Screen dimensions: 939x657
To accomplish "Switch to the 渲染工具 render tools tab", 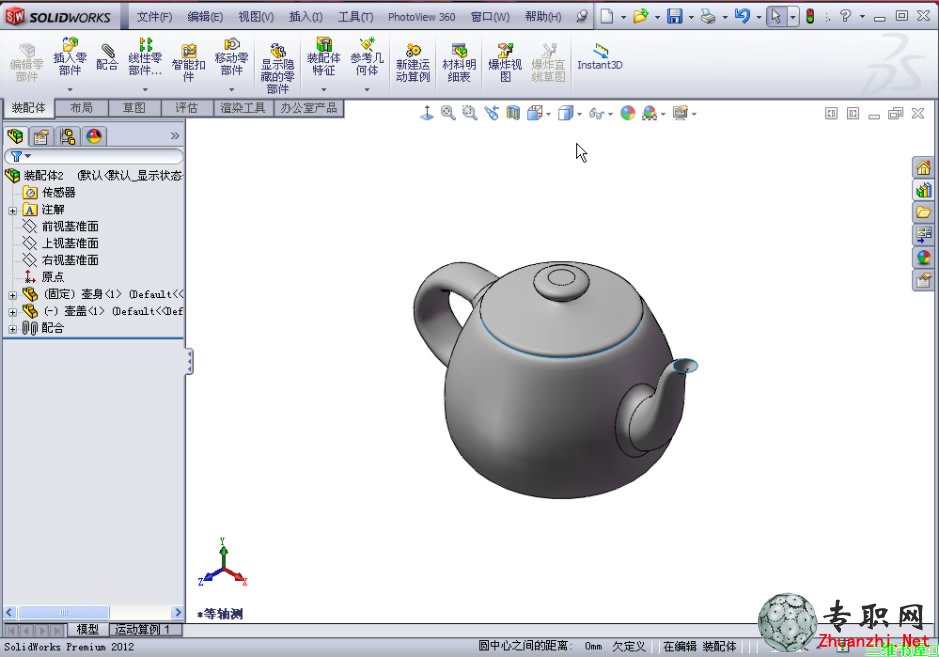I will pos(243,108).
